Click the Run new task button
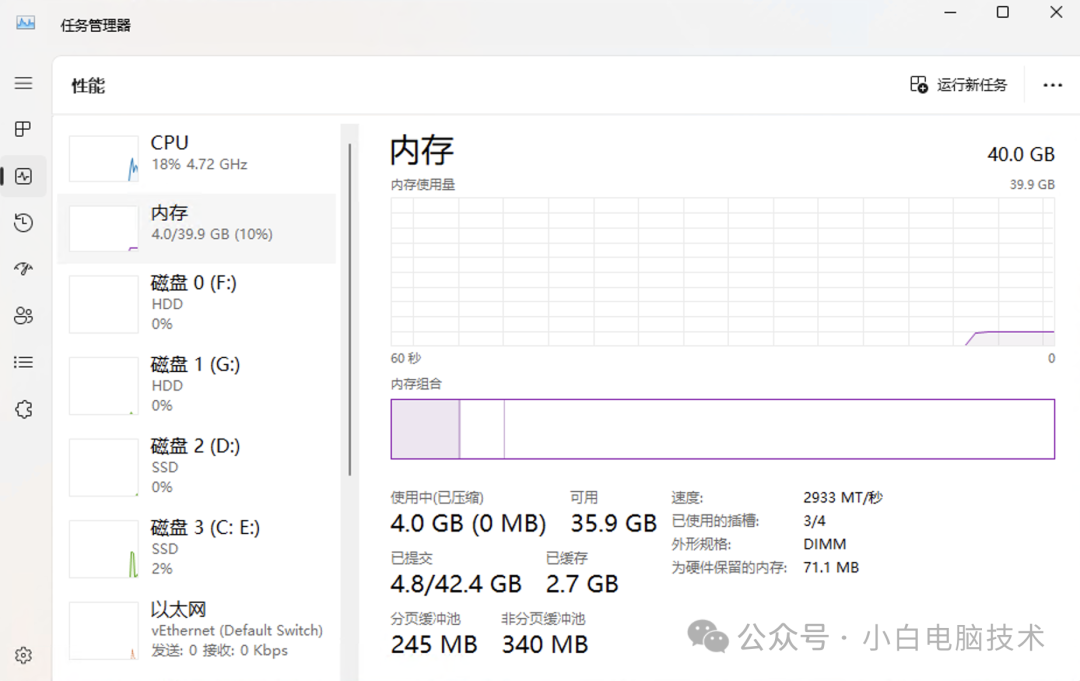 tap(959, 85)
